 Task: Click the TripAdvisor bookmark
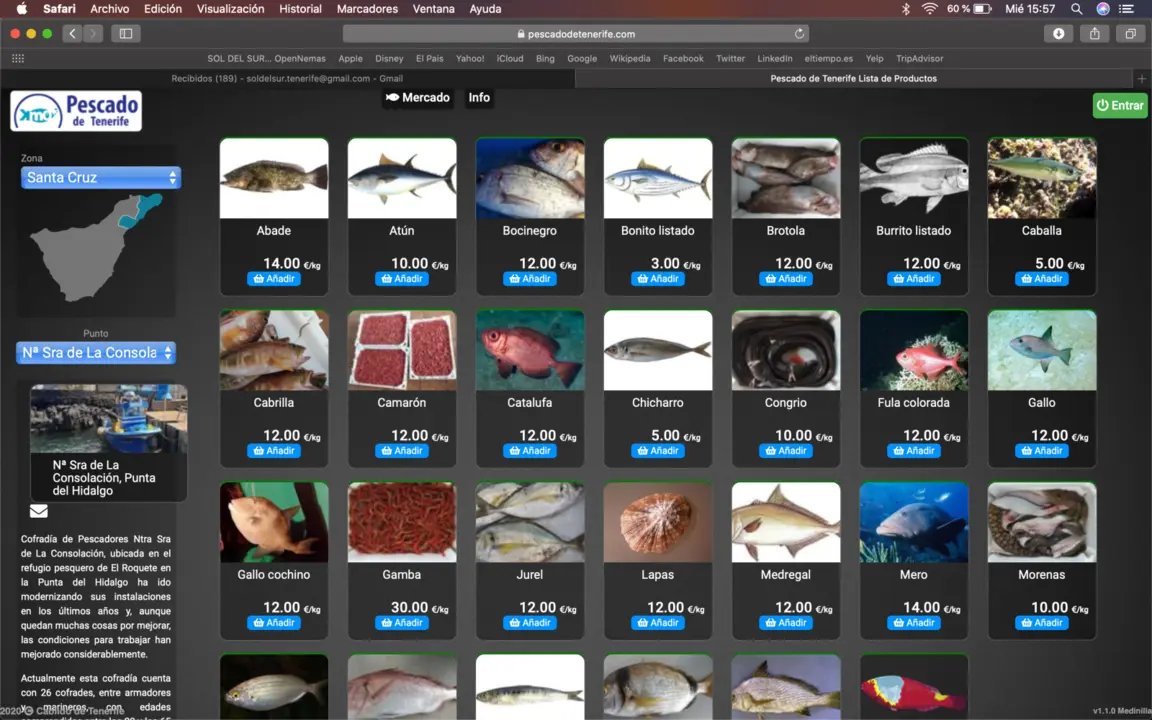pos(919,59)
